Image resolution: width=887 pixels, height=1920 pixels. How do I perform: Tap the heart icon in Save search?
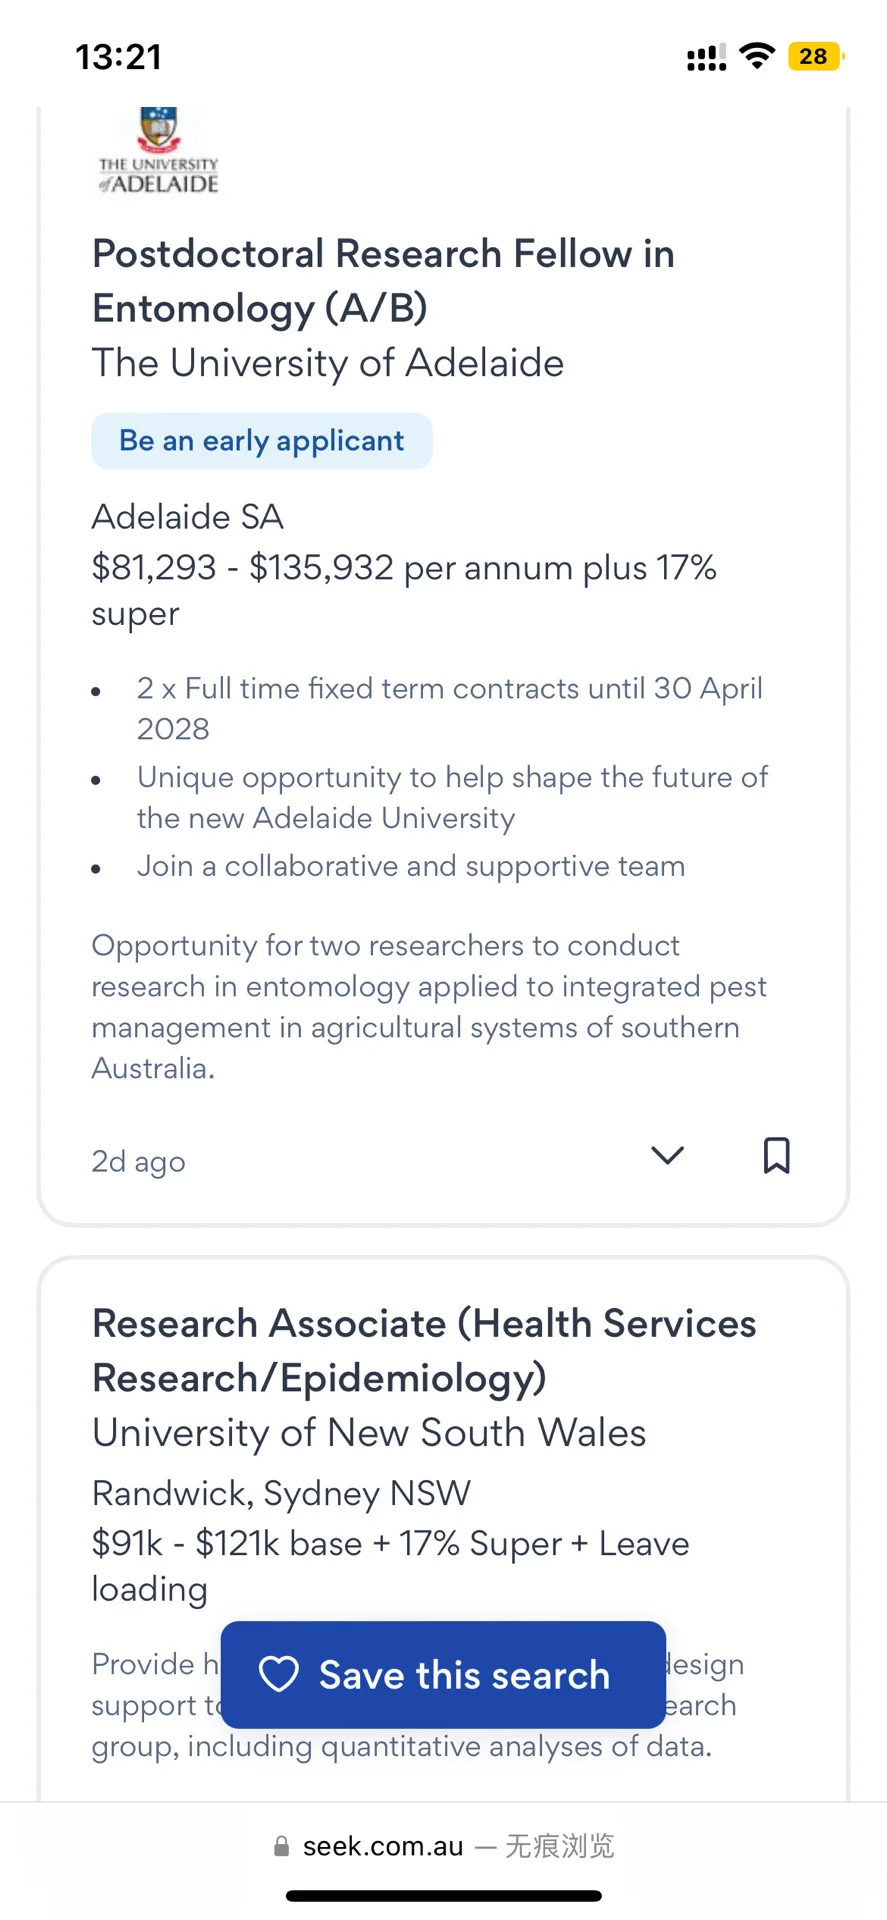279,1674
